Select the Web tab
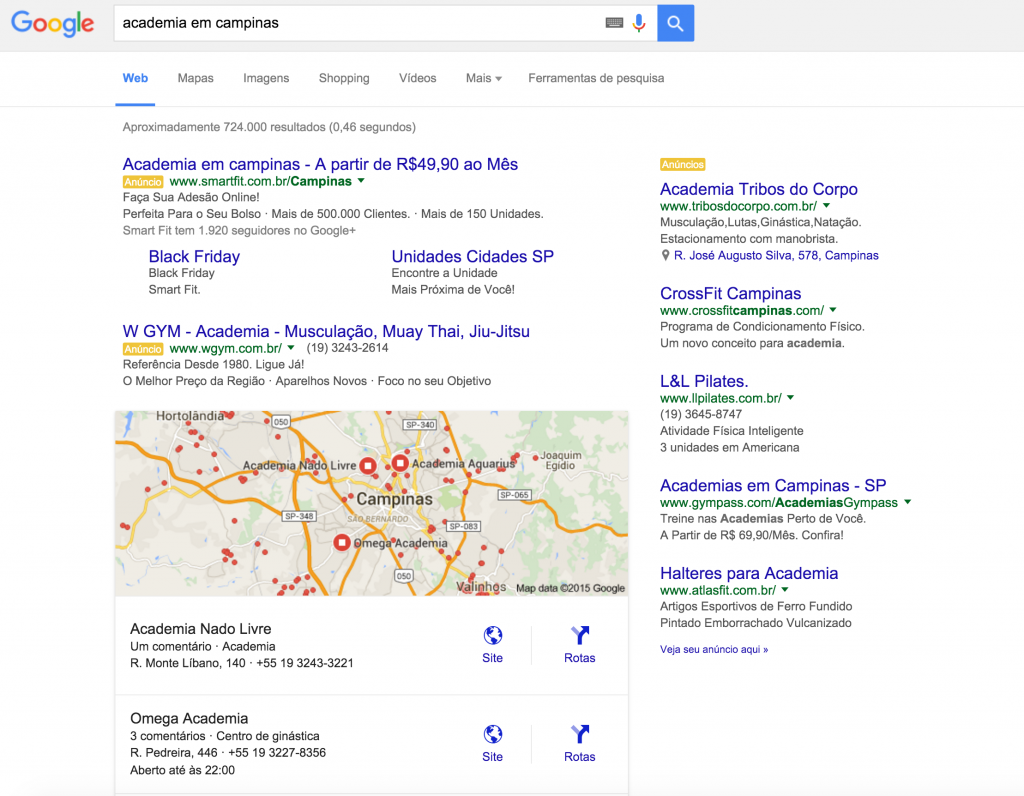The image size is (1024, 796). [x=135, y=78]
